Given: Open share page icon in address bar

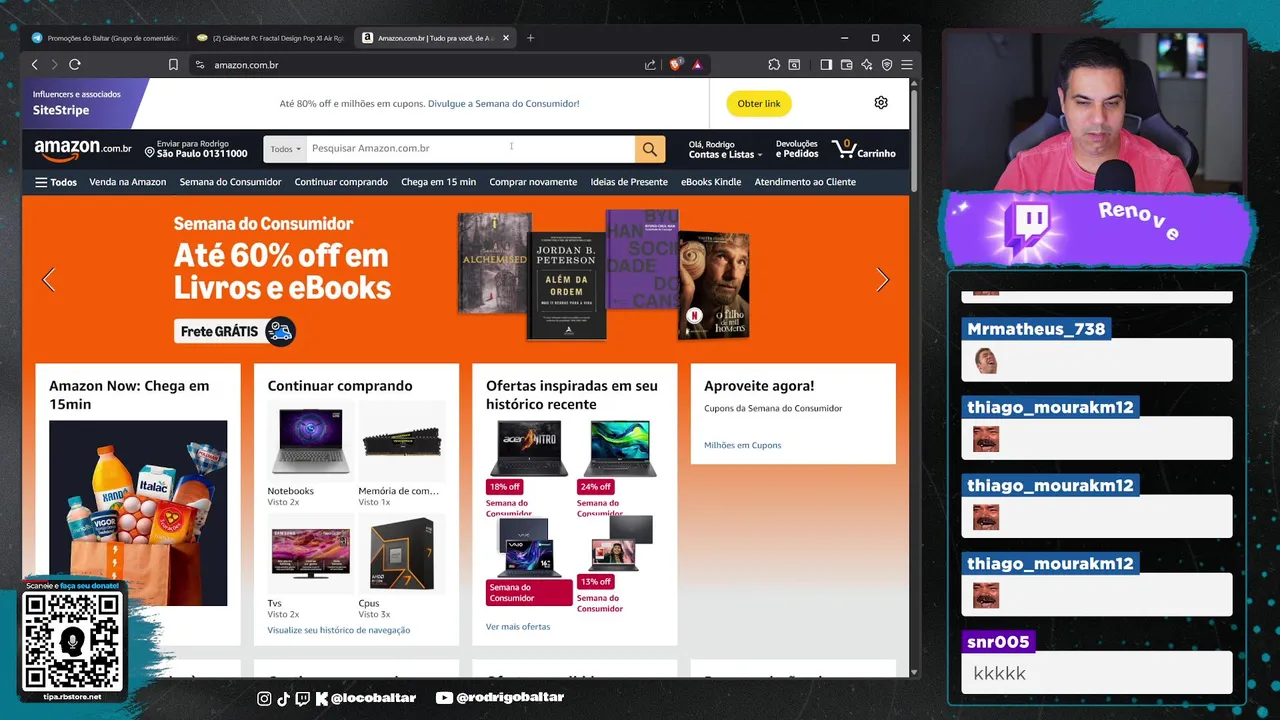Looking at the screenshot, I should [x=650, y=65].
